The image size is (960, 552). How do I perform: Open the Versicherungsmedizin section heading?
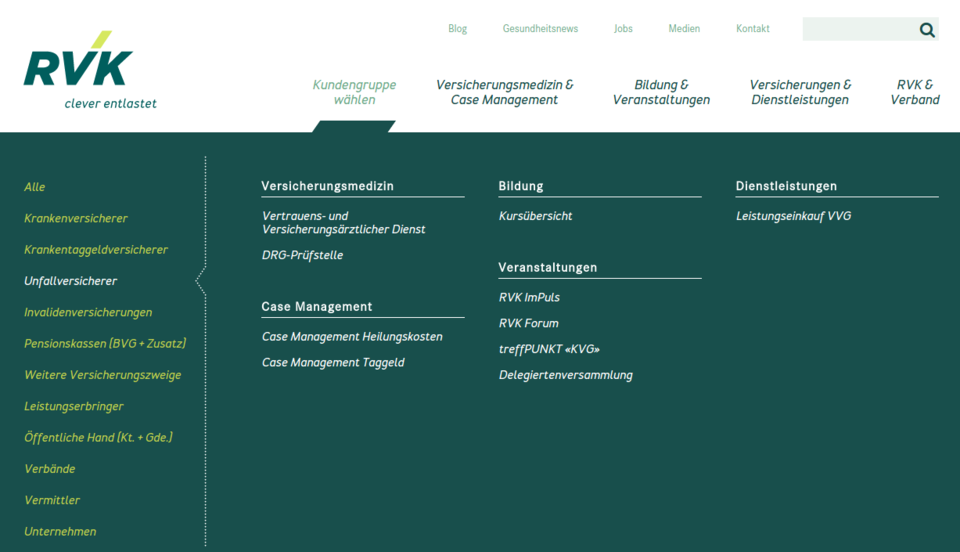coord(328,186)
